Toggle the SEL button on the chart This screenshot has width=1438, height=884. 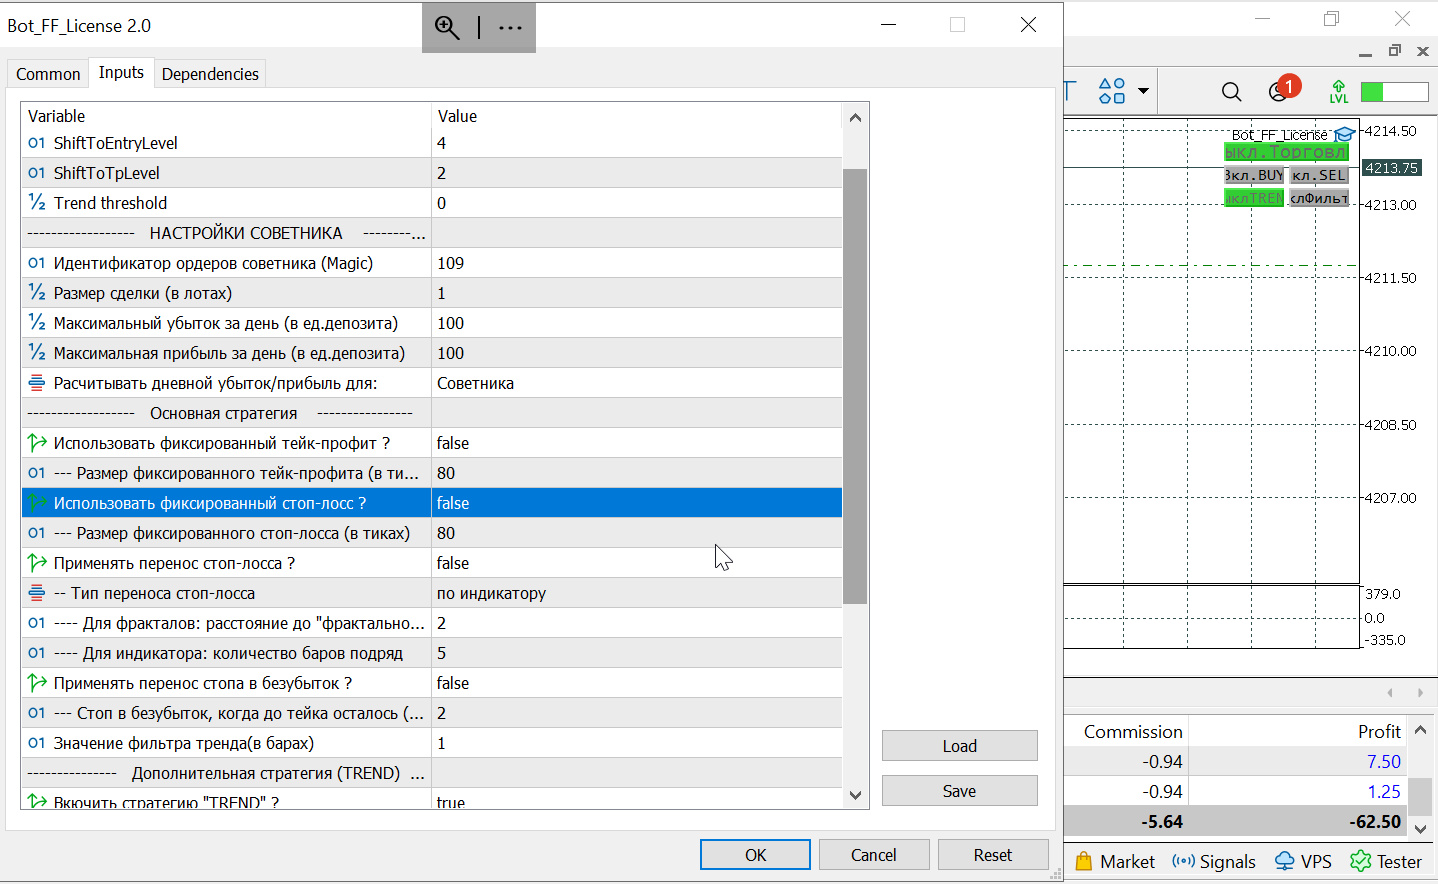[1319, 175]
